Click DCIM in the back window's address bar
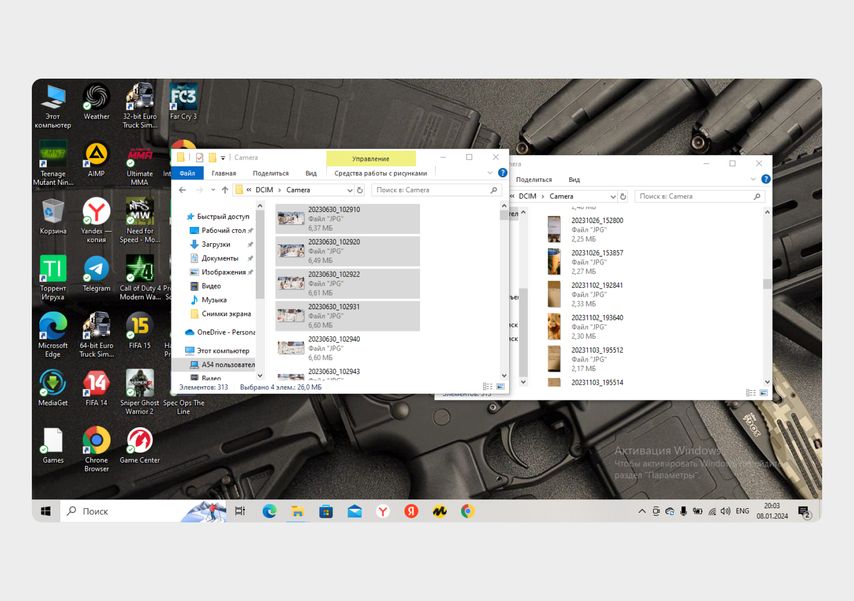The image size is (854, 601). point(527,196)
